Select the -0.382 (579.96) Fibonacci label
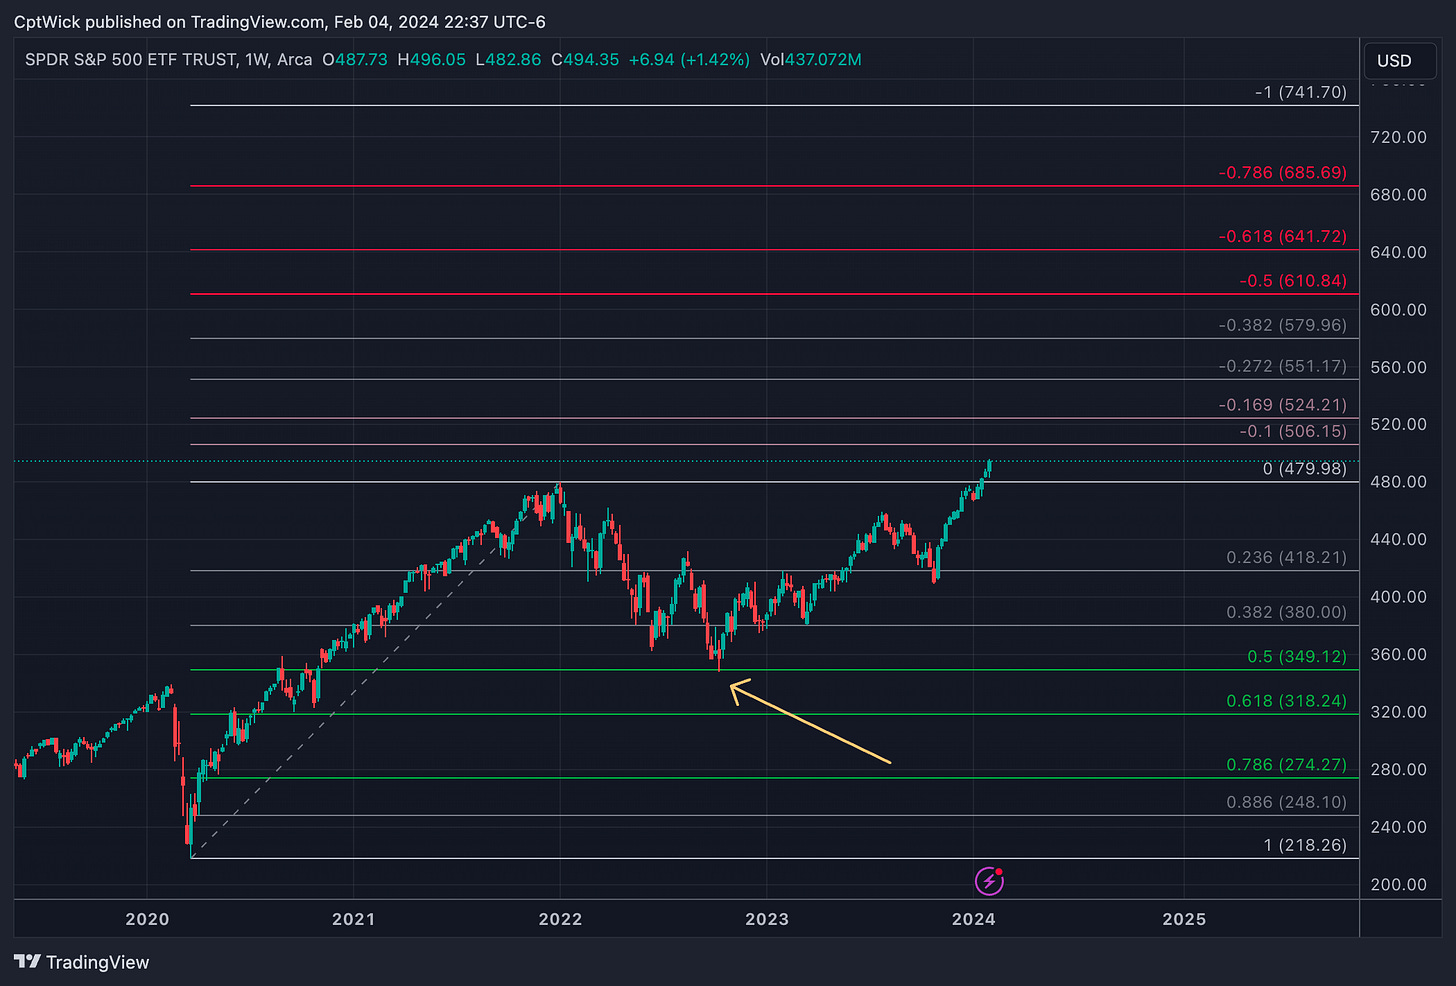The image size is (1456, 986). coord(1283,325)
